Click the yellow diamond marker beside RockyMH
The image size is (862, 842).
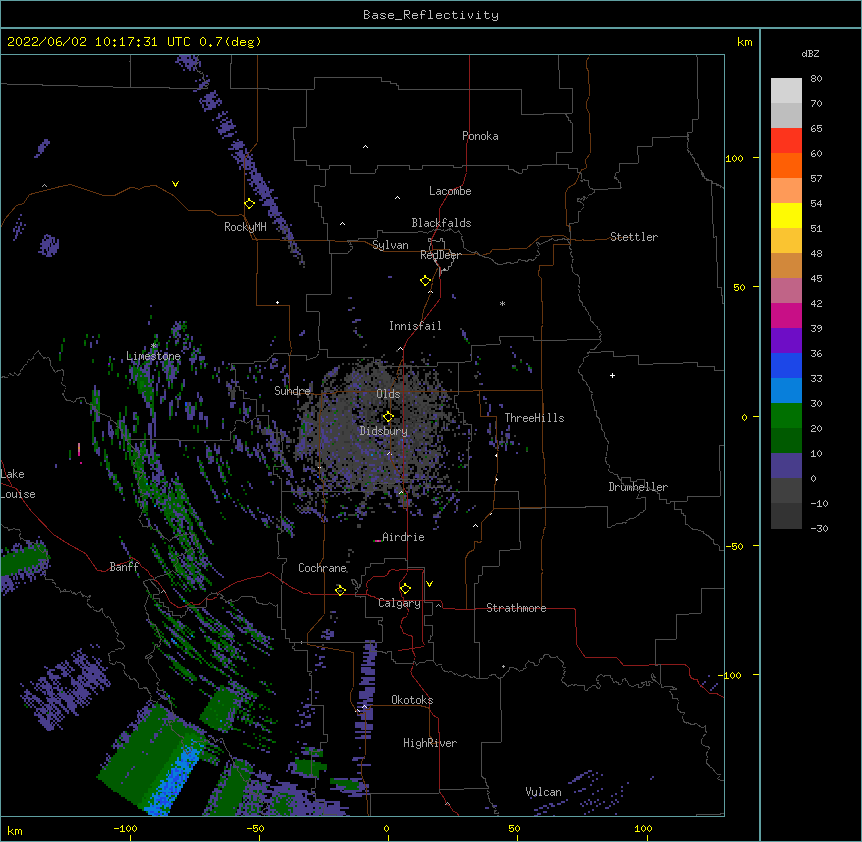250,204
